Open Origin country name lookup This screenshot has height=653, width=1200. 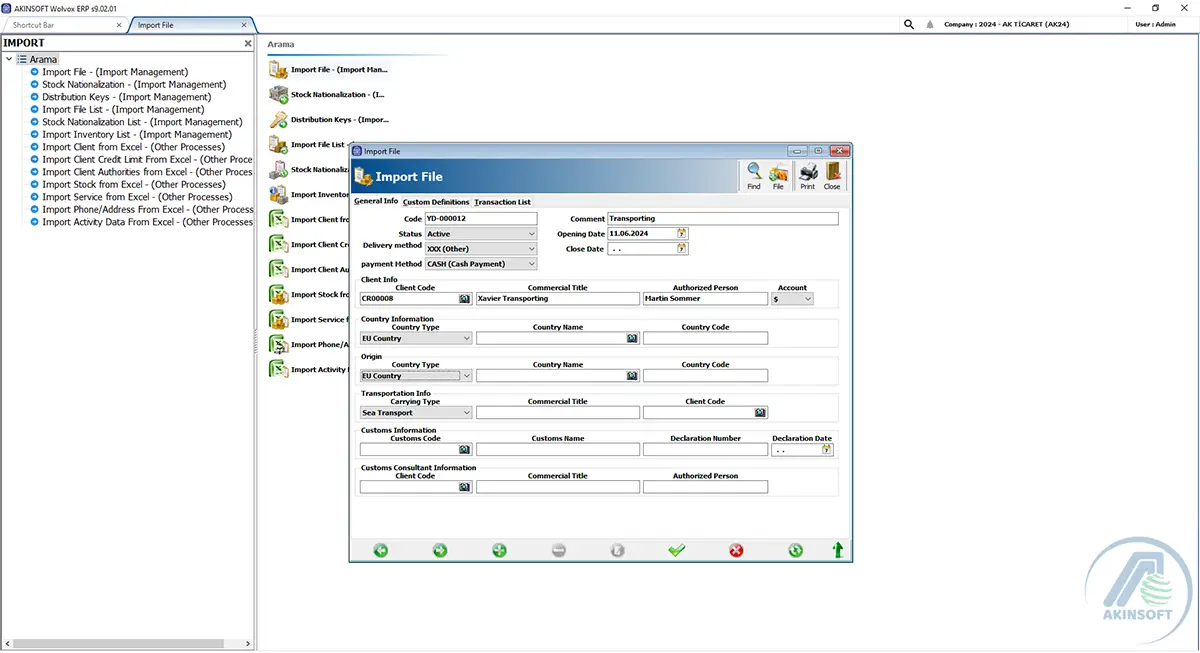pyautogui.click(x=632, y=376)
